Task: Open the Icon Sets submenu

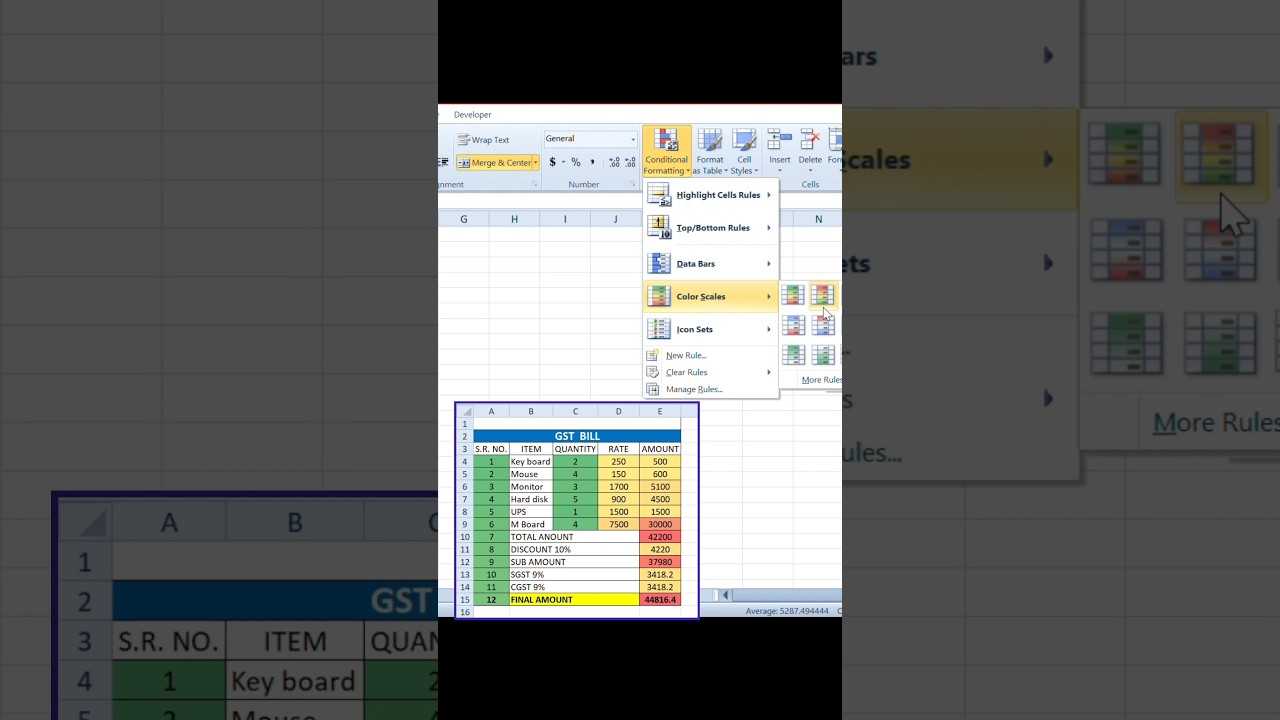Action: coord(710,329)
